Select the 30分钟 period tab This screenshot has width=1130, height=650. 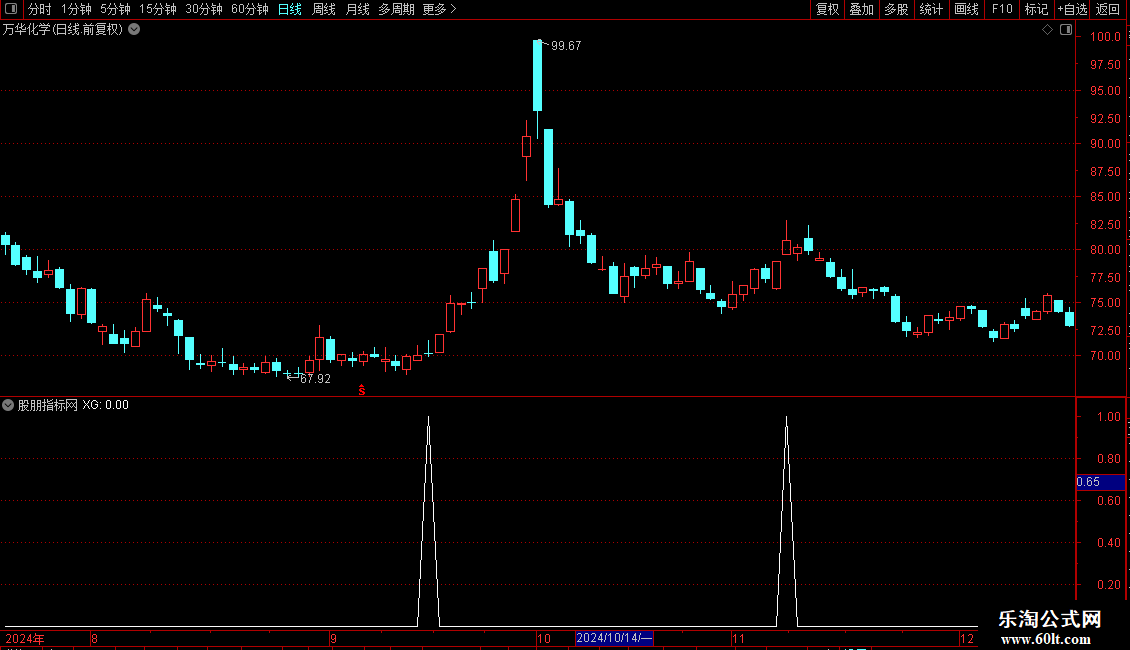click(x=204, y=9)
